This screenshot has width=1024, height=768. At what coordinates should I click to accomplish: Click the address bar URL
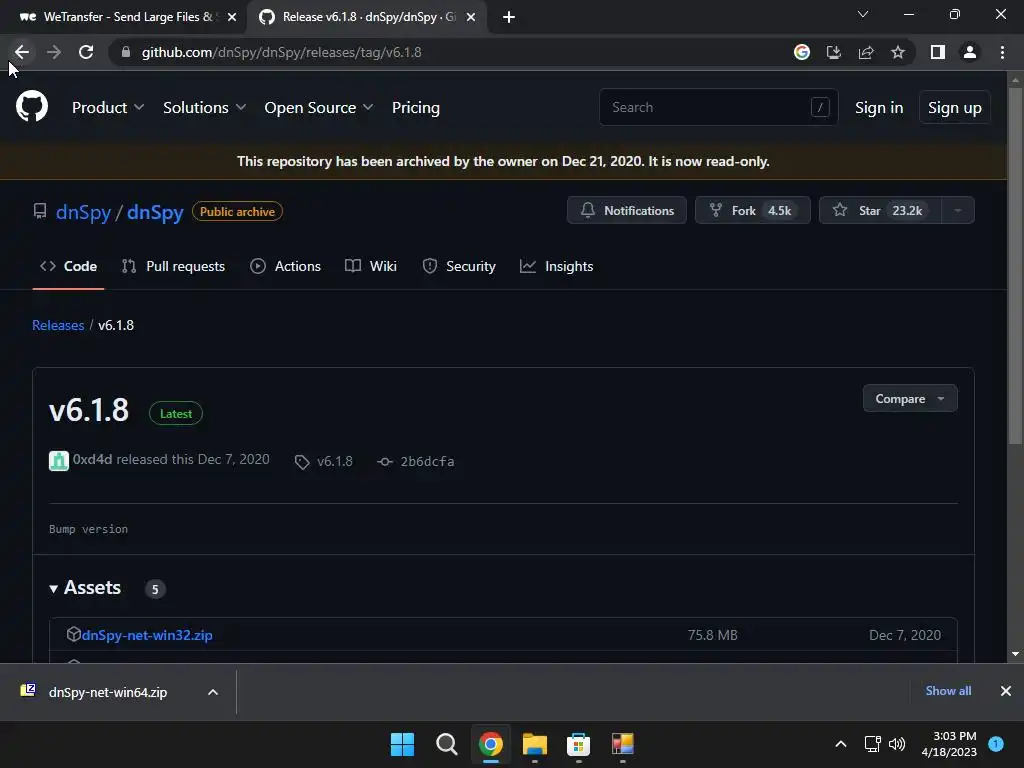281,52
